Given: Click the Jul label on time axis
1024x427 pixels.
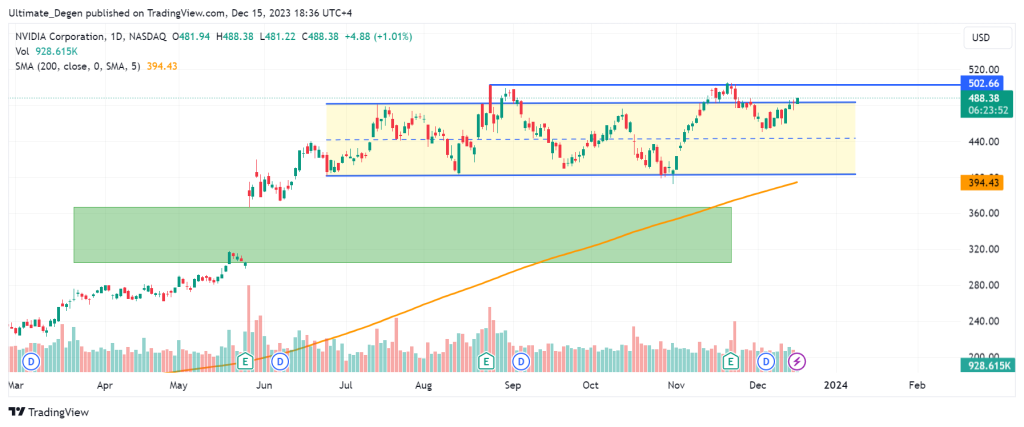Looking at the screenshot, I should [x=346, y=385].
